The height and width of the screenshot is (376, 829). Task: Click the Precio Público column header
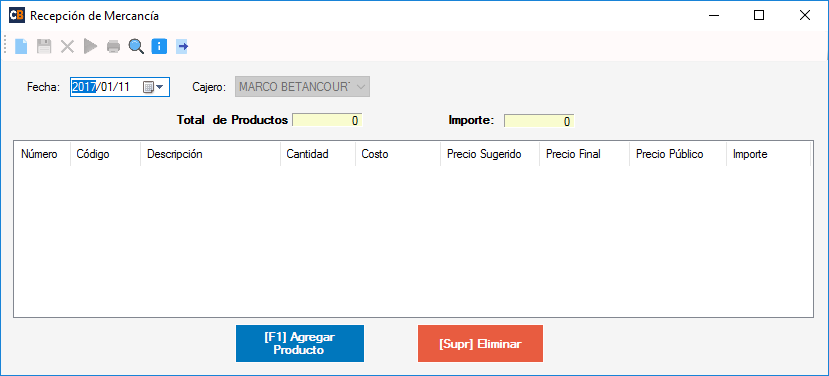[x=678, y=154]
